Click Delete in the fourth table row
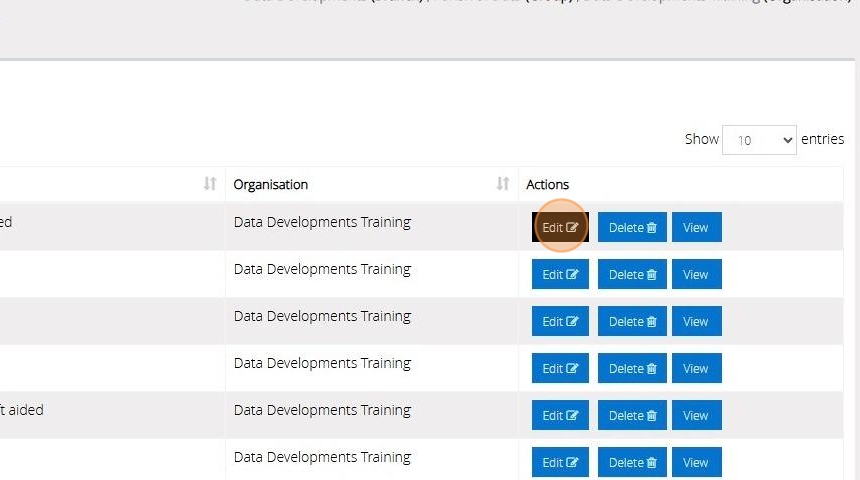The width and height of the screenshot is (860, 480). point(632,368)
